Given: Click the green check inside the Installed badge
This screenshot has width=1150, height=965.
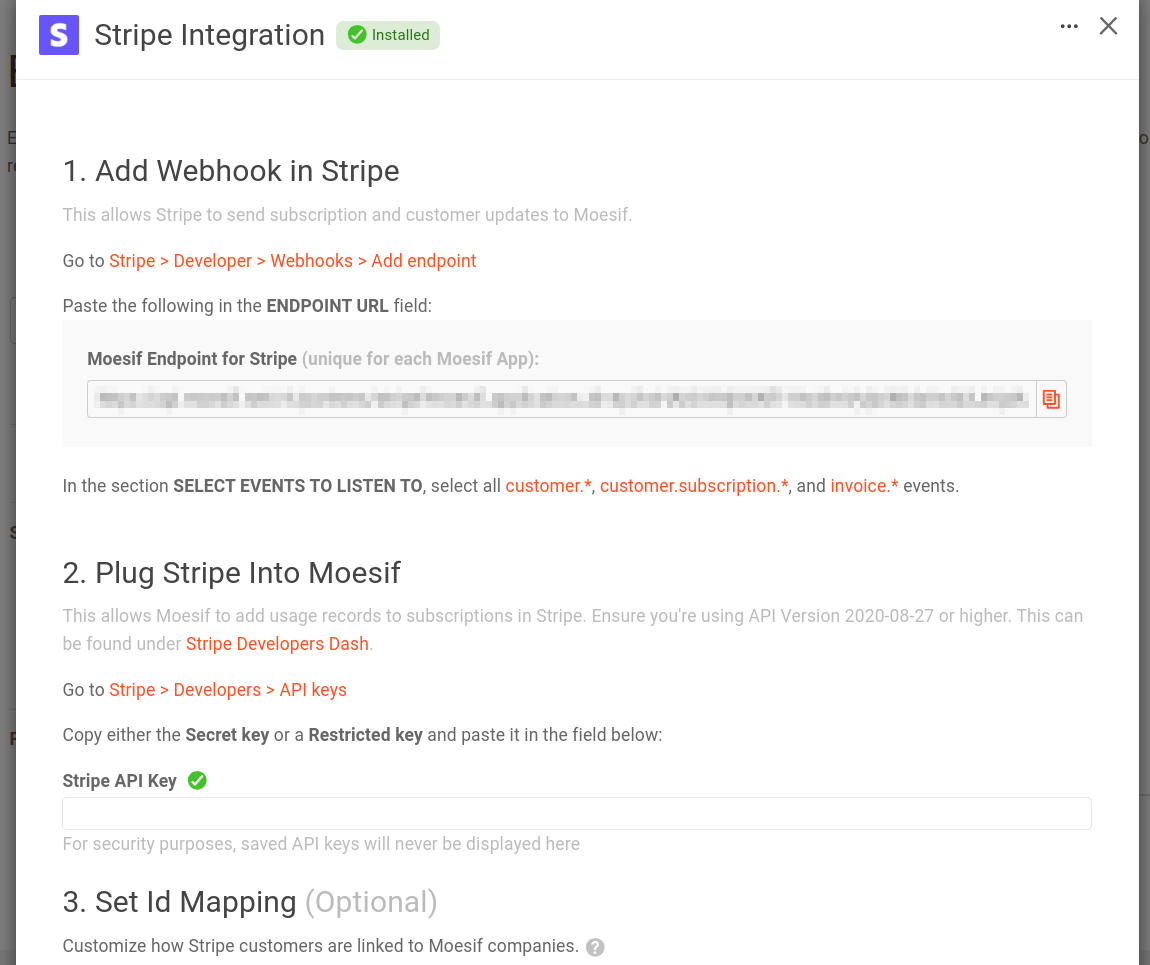Looking at the screenshot, I should (x=357, y=34).
